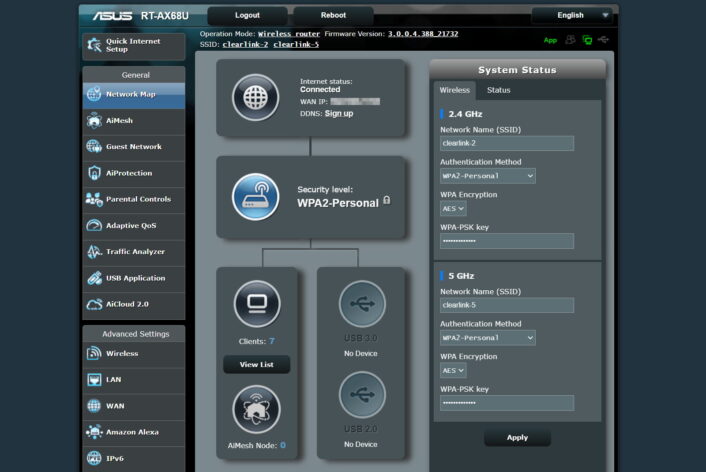Image resolution: width=706 pixels, height=472 pixels.
Task: Open 2.4 GHz WPA Encryption AES dropdown
Action: click(453, 209)
